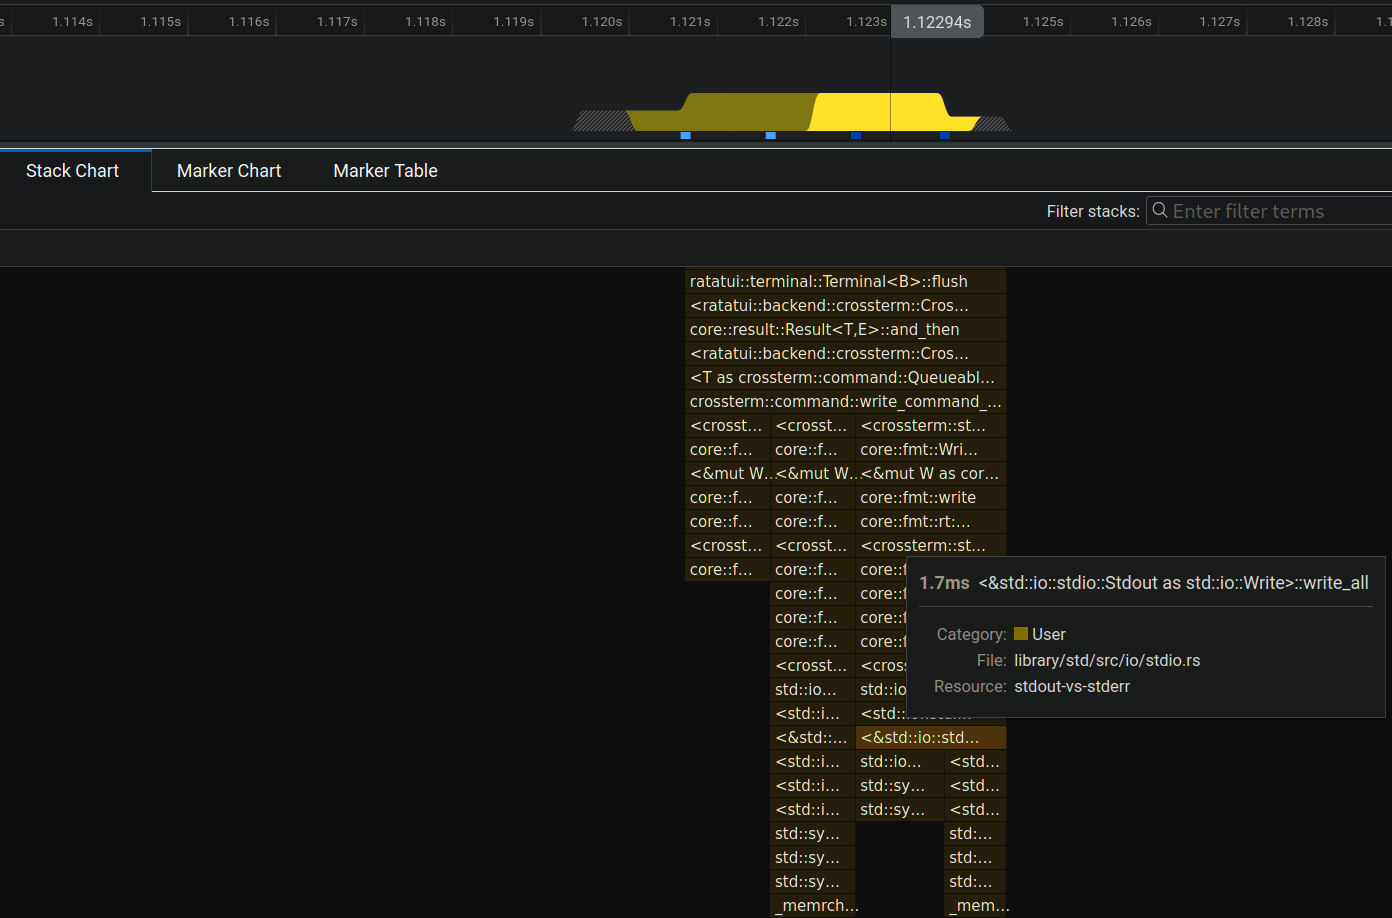The width and height of the screenshot is (1392, 918).
Task: Select the ratatui::terminal::Terminal<B>::flush frame
Action: pyautogui.click(x=846, y=281)
